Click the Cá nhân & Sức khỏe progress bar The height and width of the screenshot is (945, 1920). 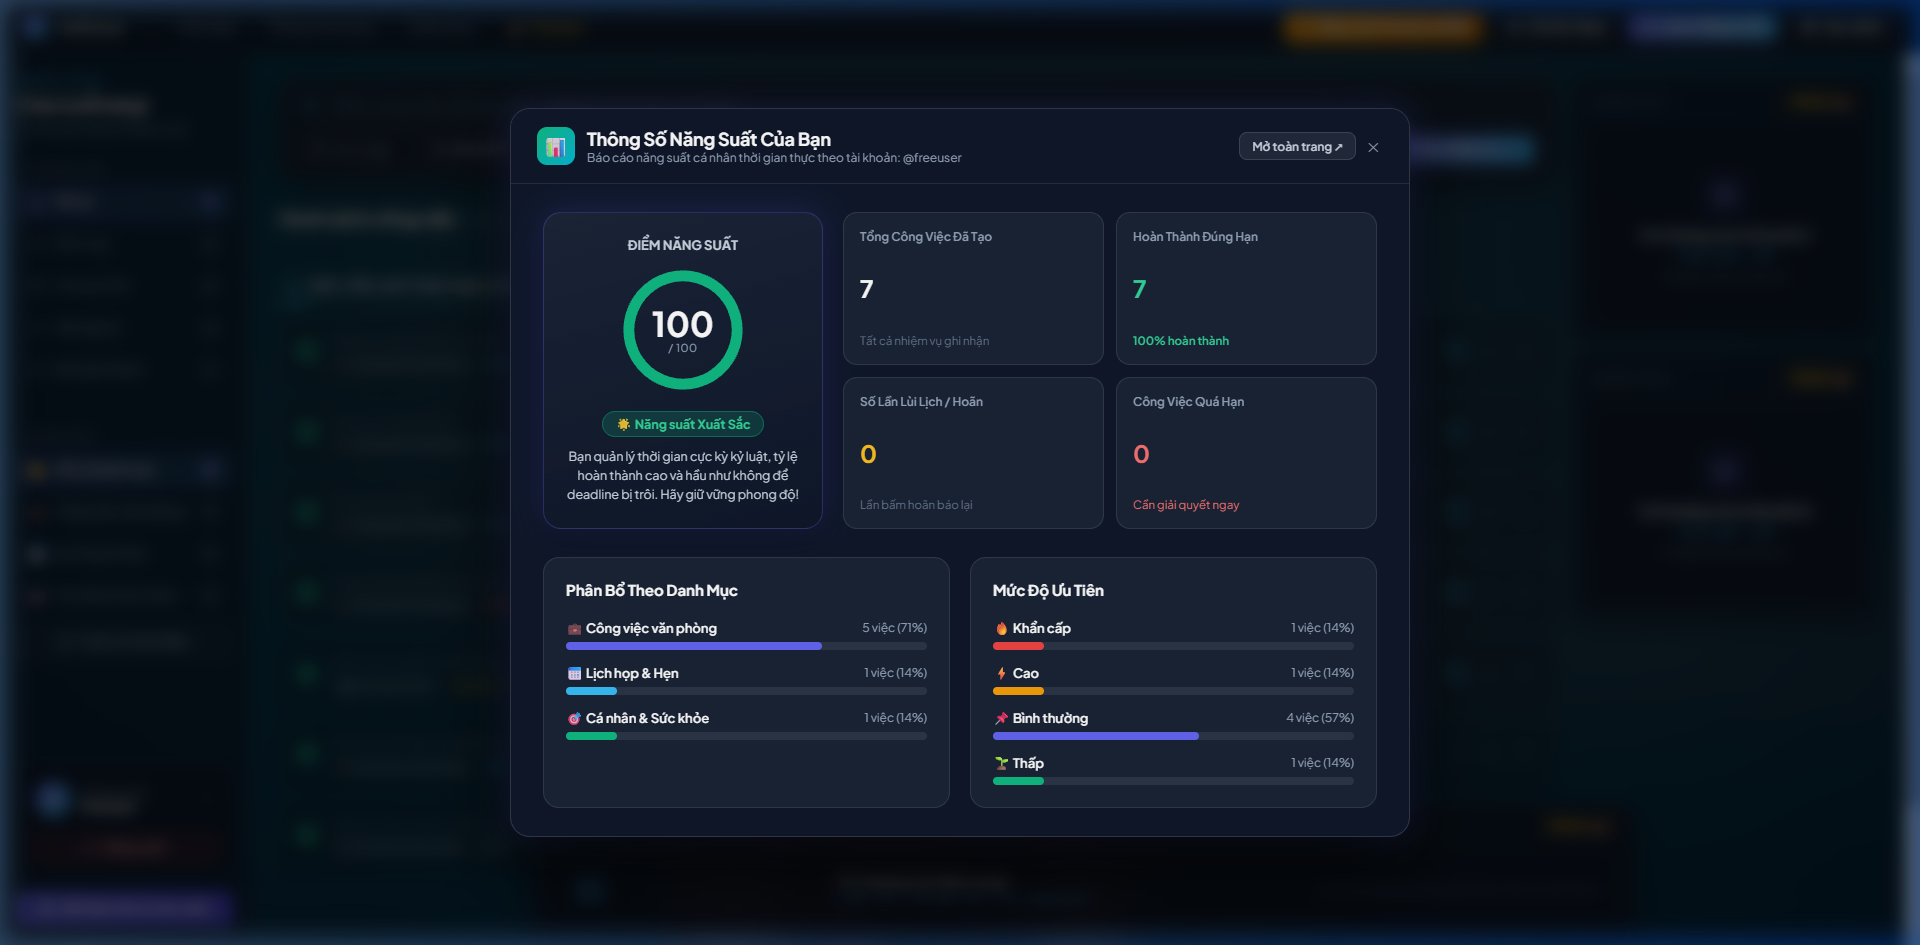click(x=746, y=736)
